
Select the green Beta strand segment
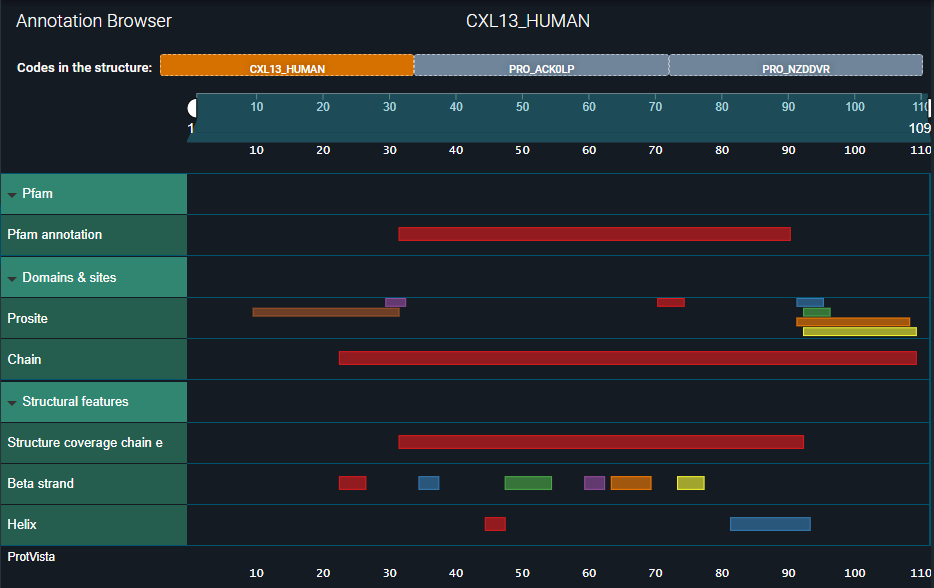(528, 483)
